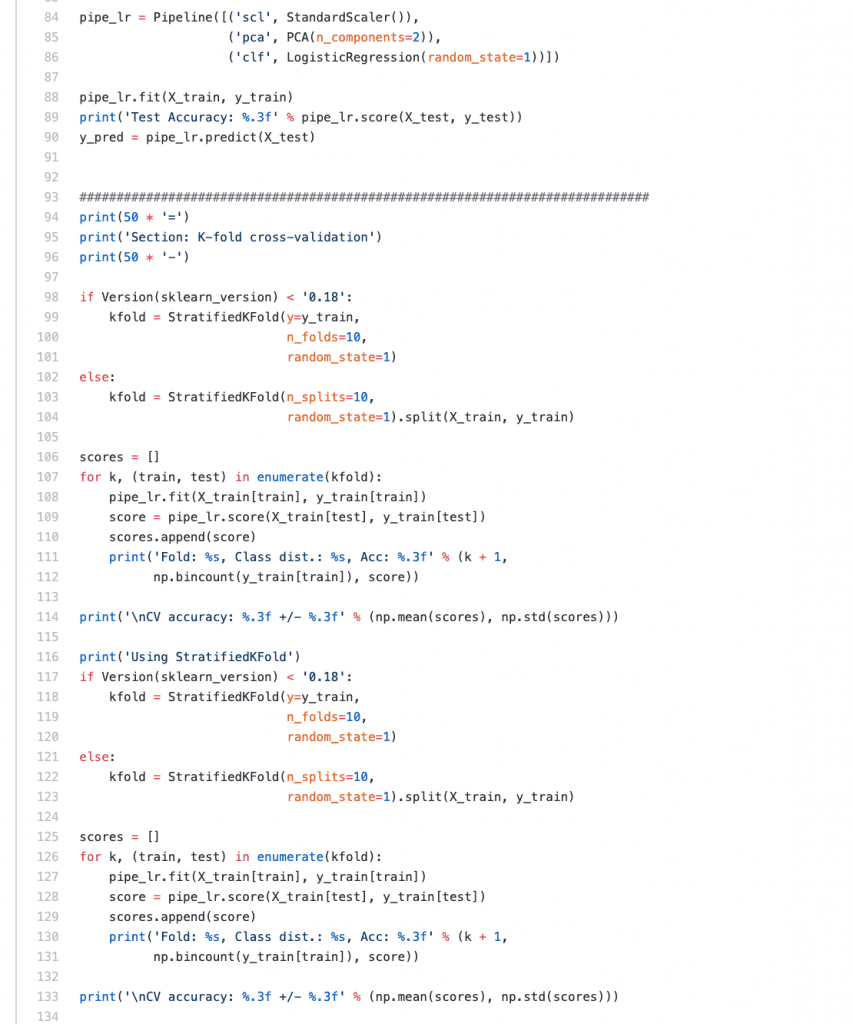Screen dimensions: 853x1024
Task: Click 'StandardScaler()' on line 84
Action: (349, 17)
